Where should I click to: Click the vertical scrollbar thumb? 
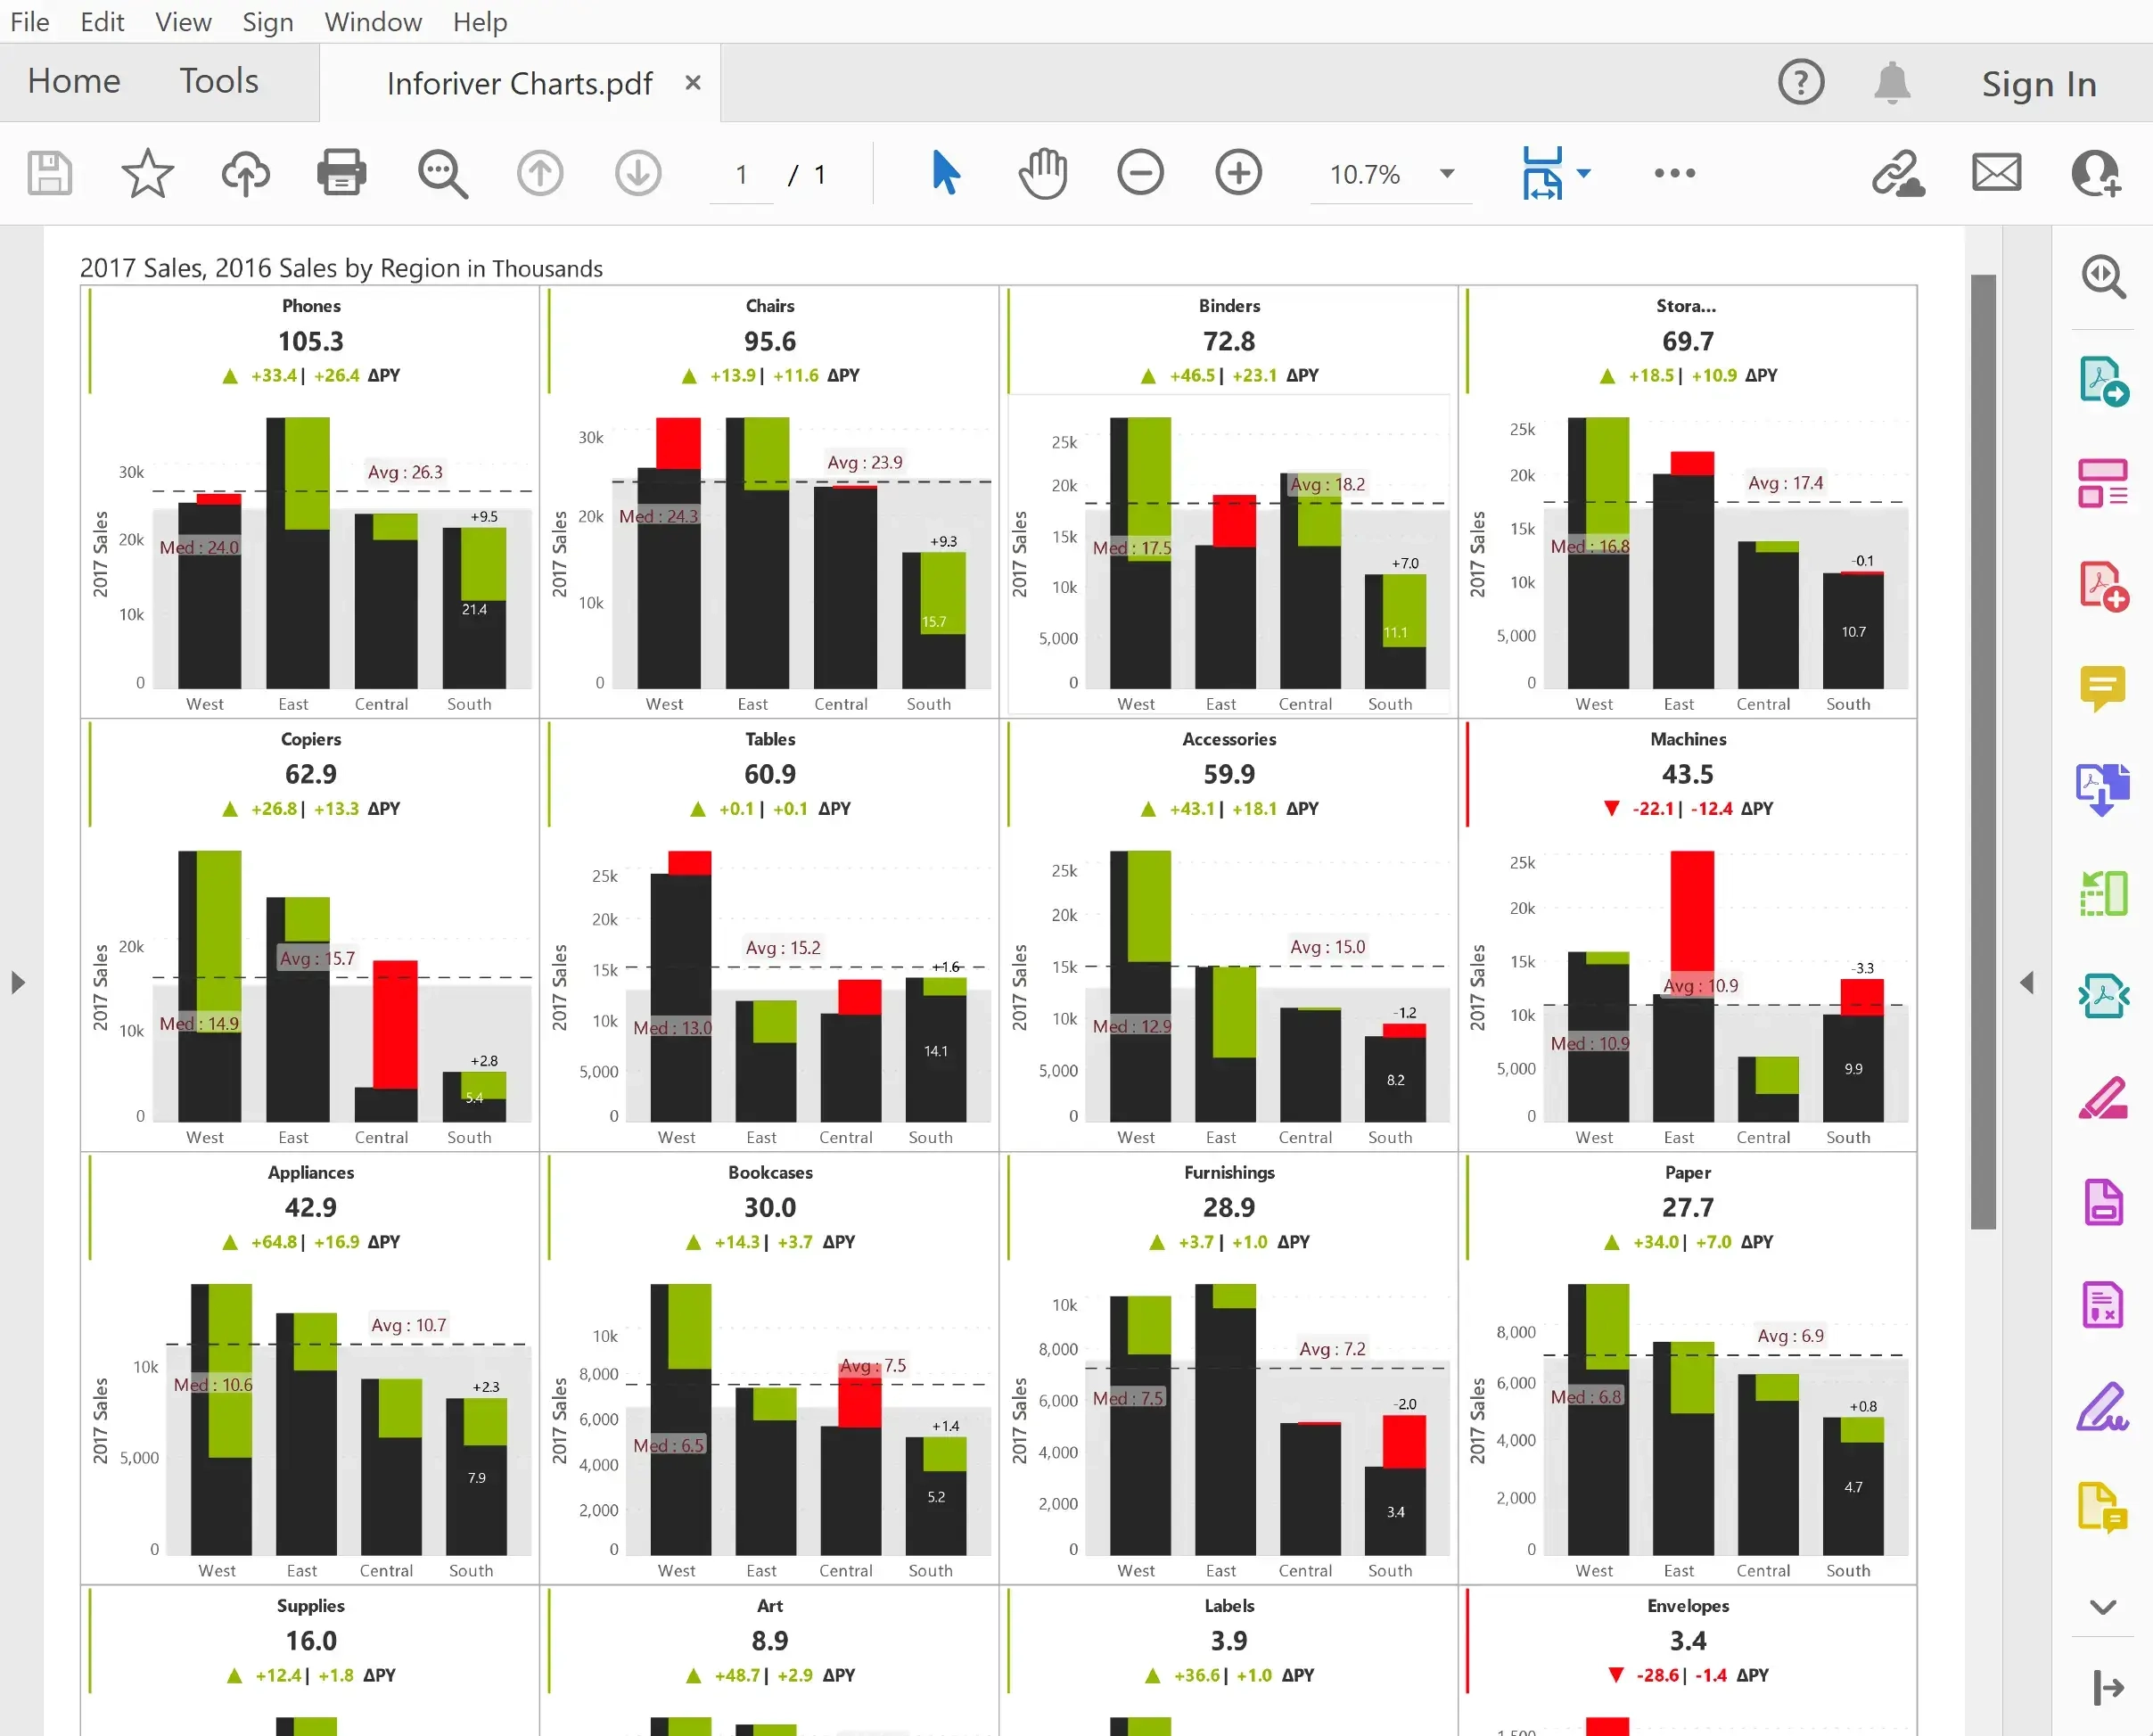pyautogui.click(x=1983, y=751)
